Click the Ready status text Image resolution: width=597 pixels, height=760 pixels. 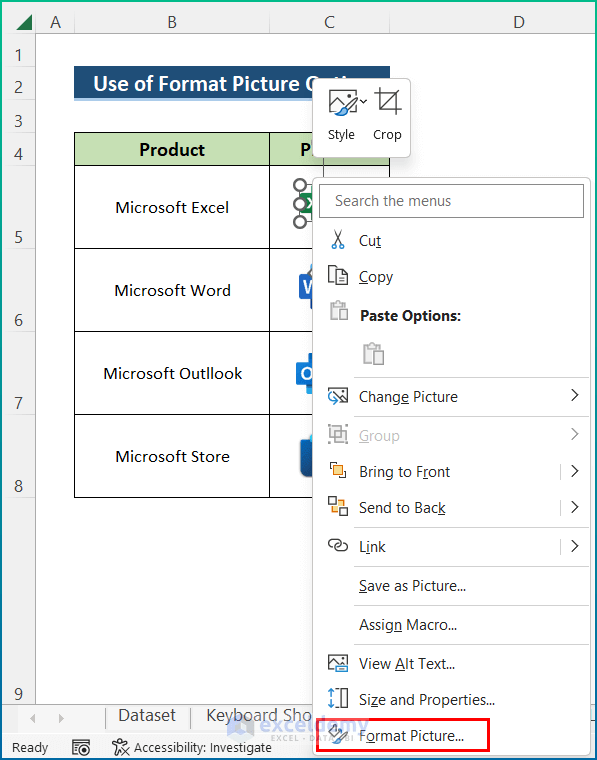30,747
